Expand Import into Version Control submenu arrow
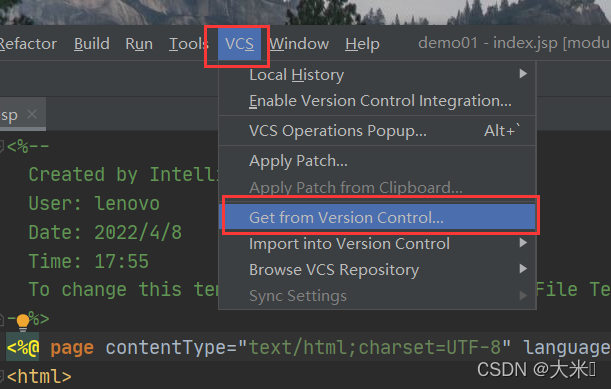Viewport: 611px width, 389px height. click(x=523, y=243)
